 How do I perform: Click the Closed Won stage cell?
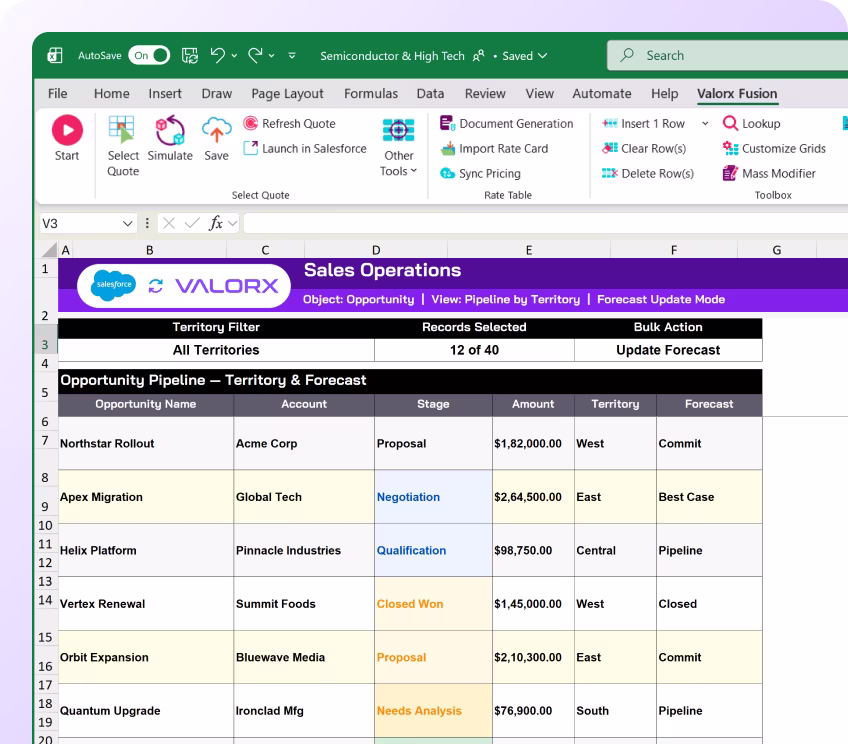433,604
